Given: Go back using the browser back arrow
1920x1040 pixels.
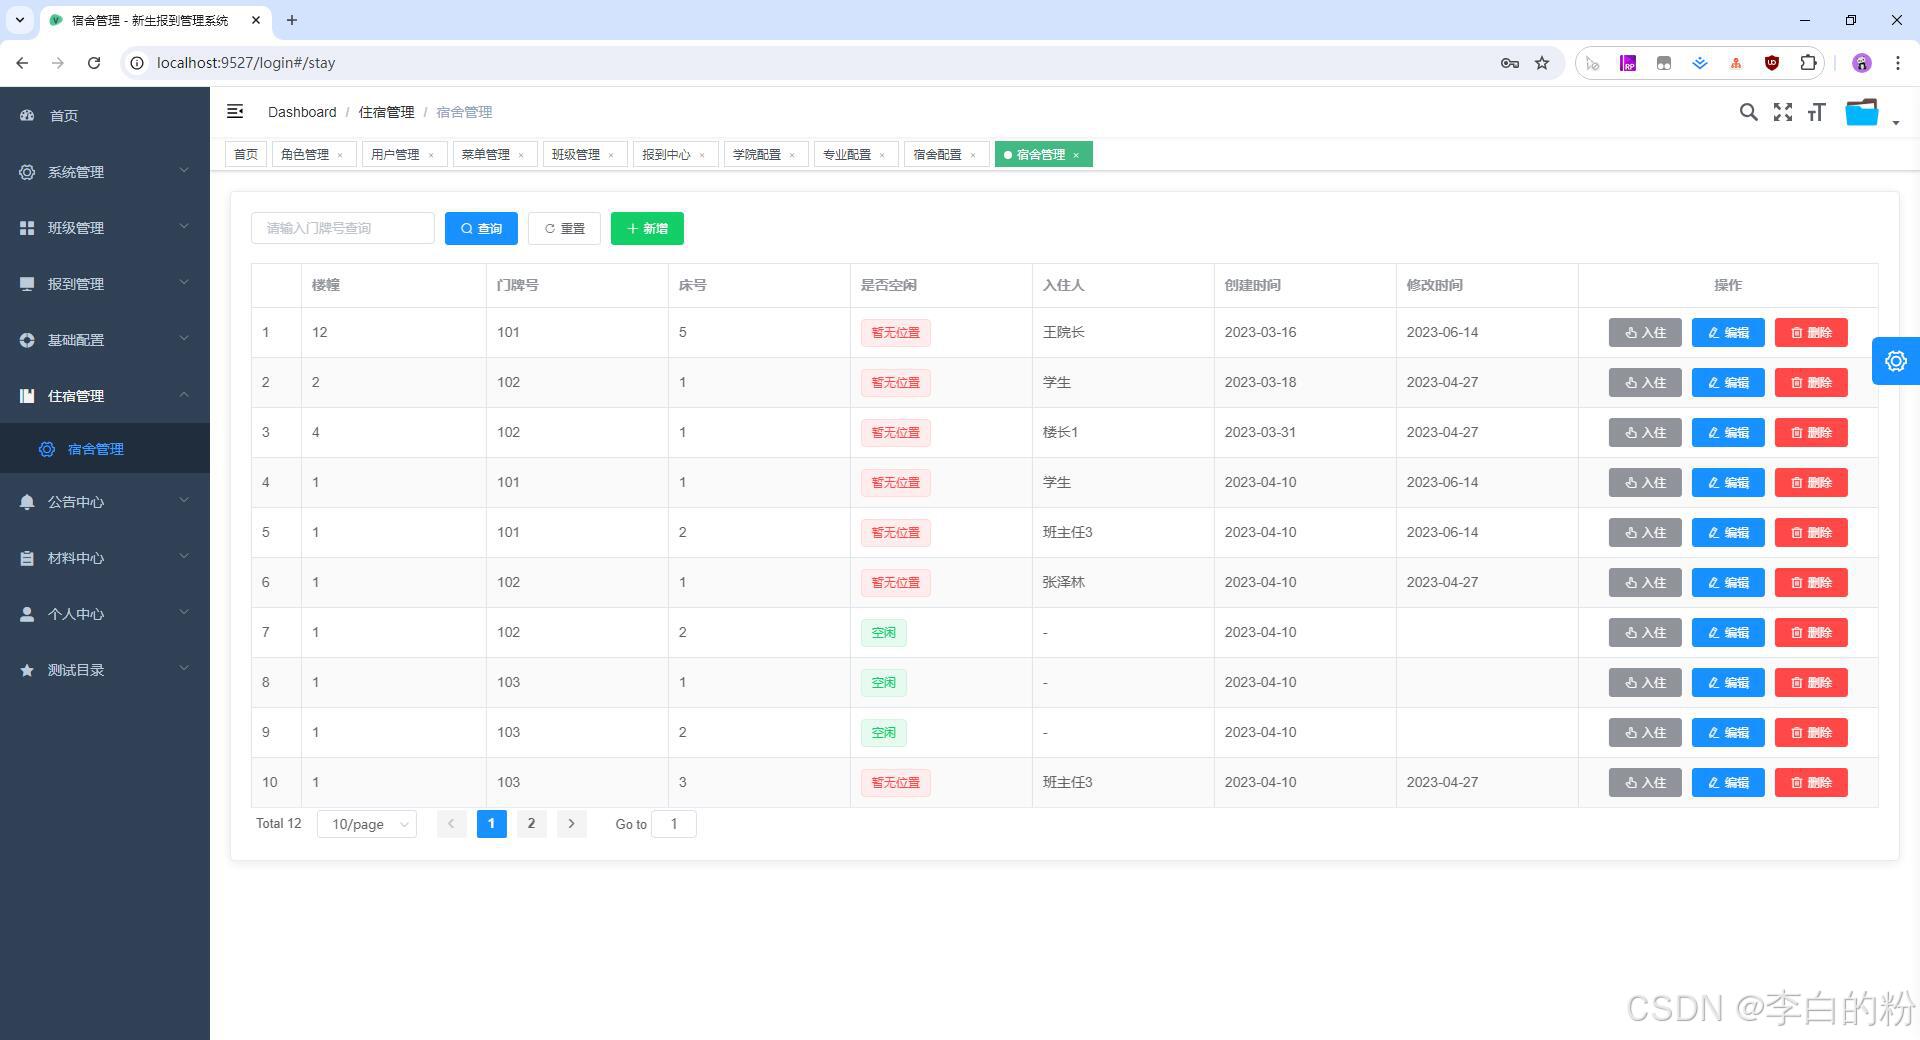Looking at the screenshot, I should [22, 63].
